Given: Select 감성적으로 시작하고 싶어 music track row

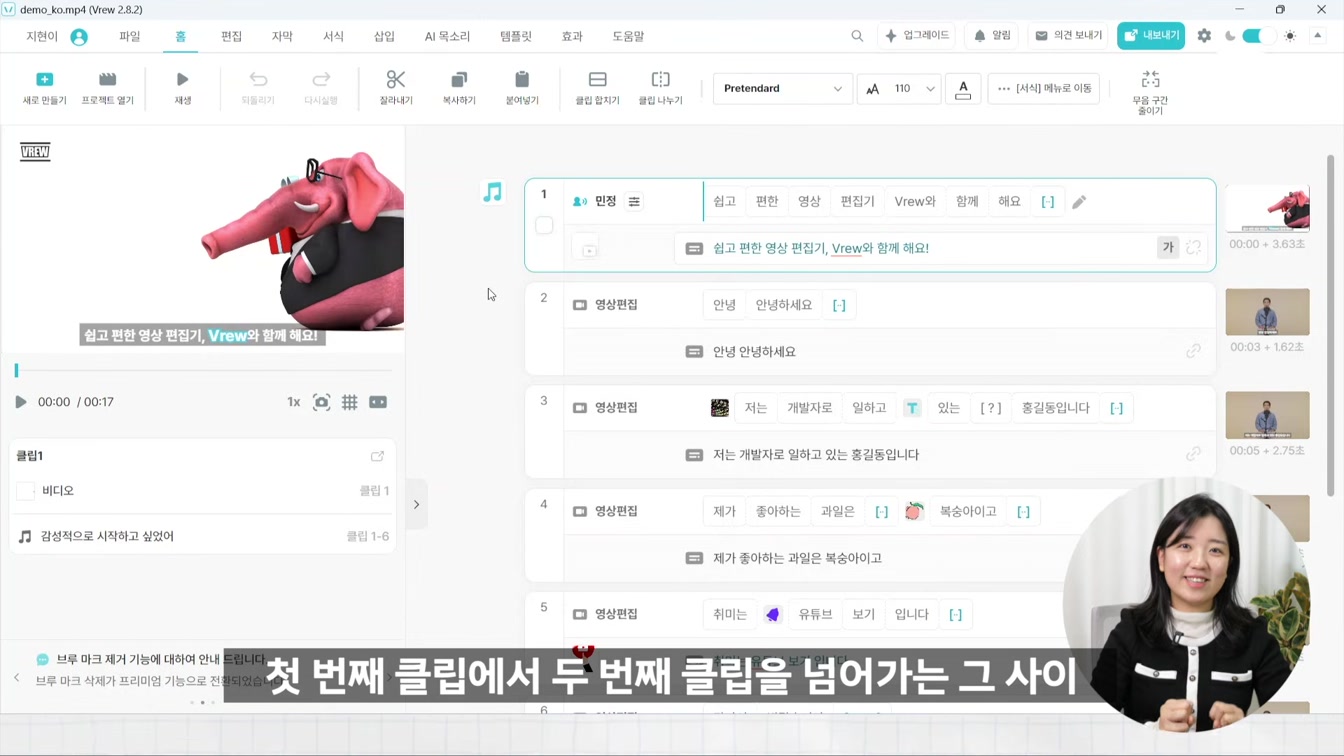Looking at the screenshot, I should [203, 537].
